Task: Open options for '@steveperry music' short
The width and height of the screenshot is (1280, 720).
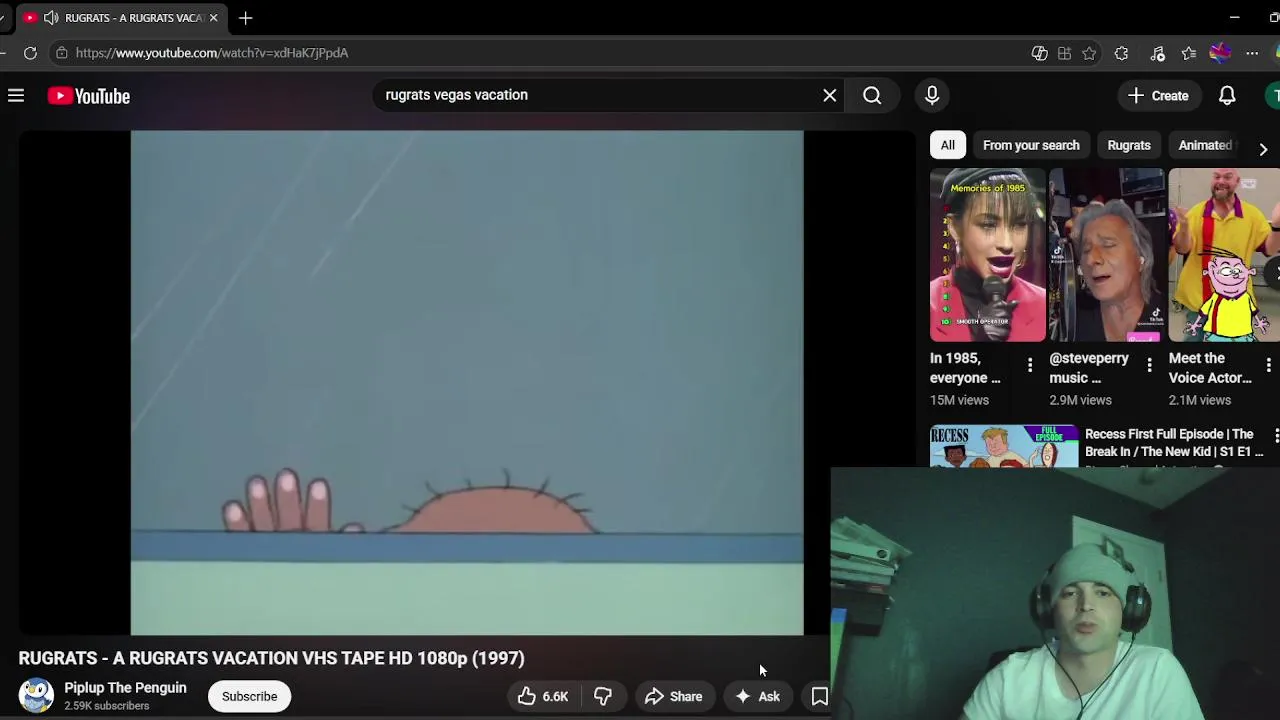Action: 1149,365
